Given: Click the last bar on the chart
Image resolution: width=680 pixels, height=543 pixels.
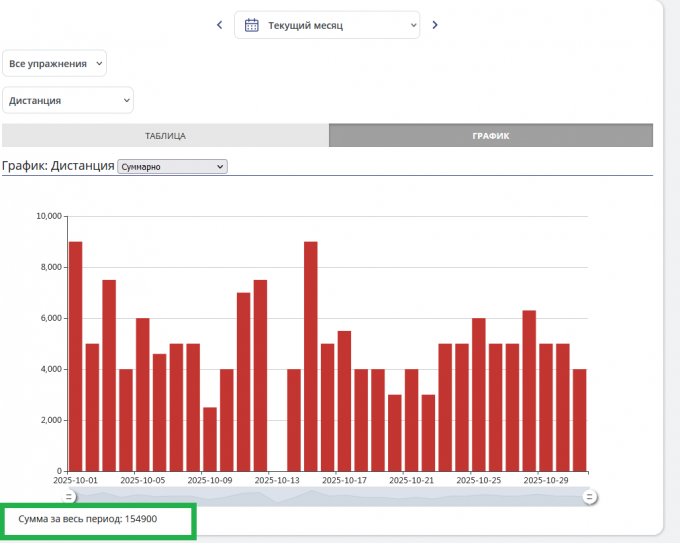Looking at the screenshot, I should tap(580, 420).
